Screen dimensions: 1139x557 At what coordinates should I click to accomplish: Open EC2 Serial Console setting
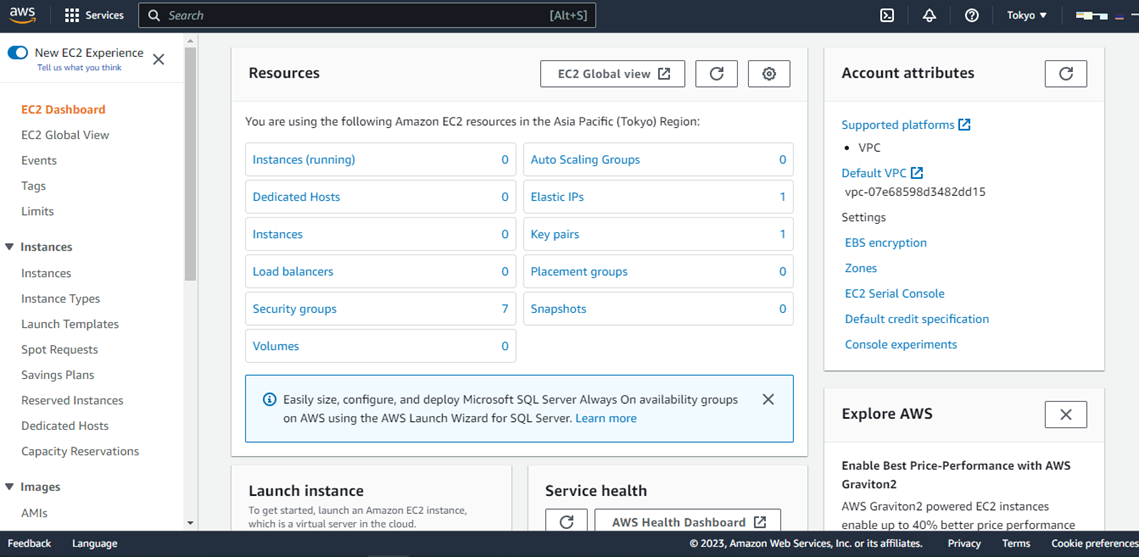tap(895, 293)
